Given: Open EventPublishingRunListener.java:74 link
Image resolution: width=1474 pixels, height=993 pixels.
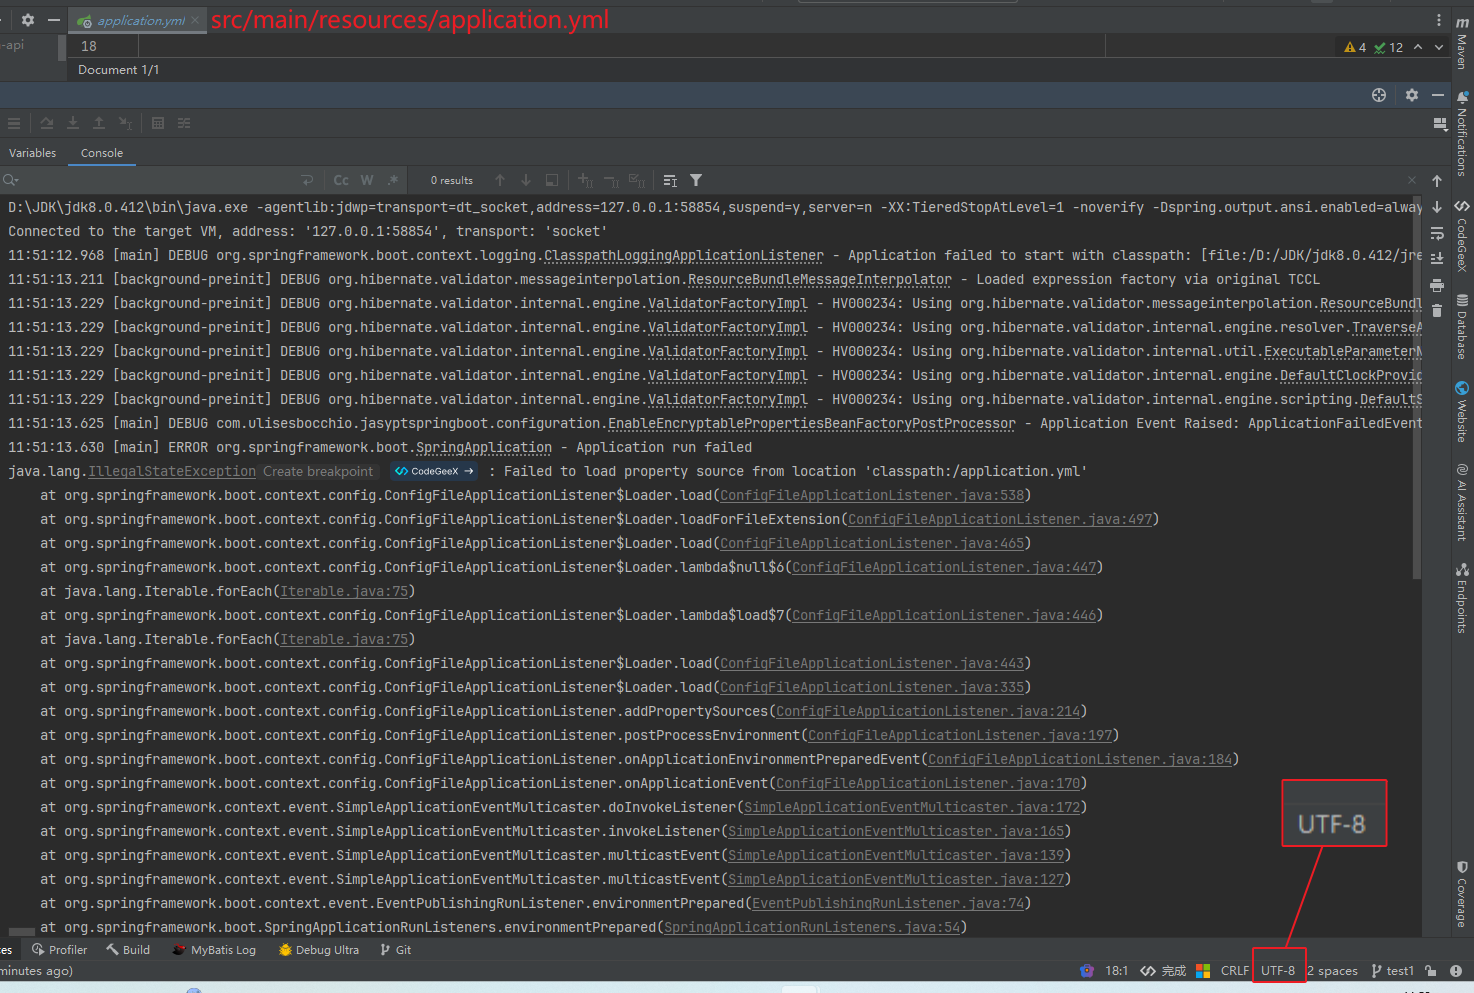Looking at the screenshot, I should [x=888, y=903].
